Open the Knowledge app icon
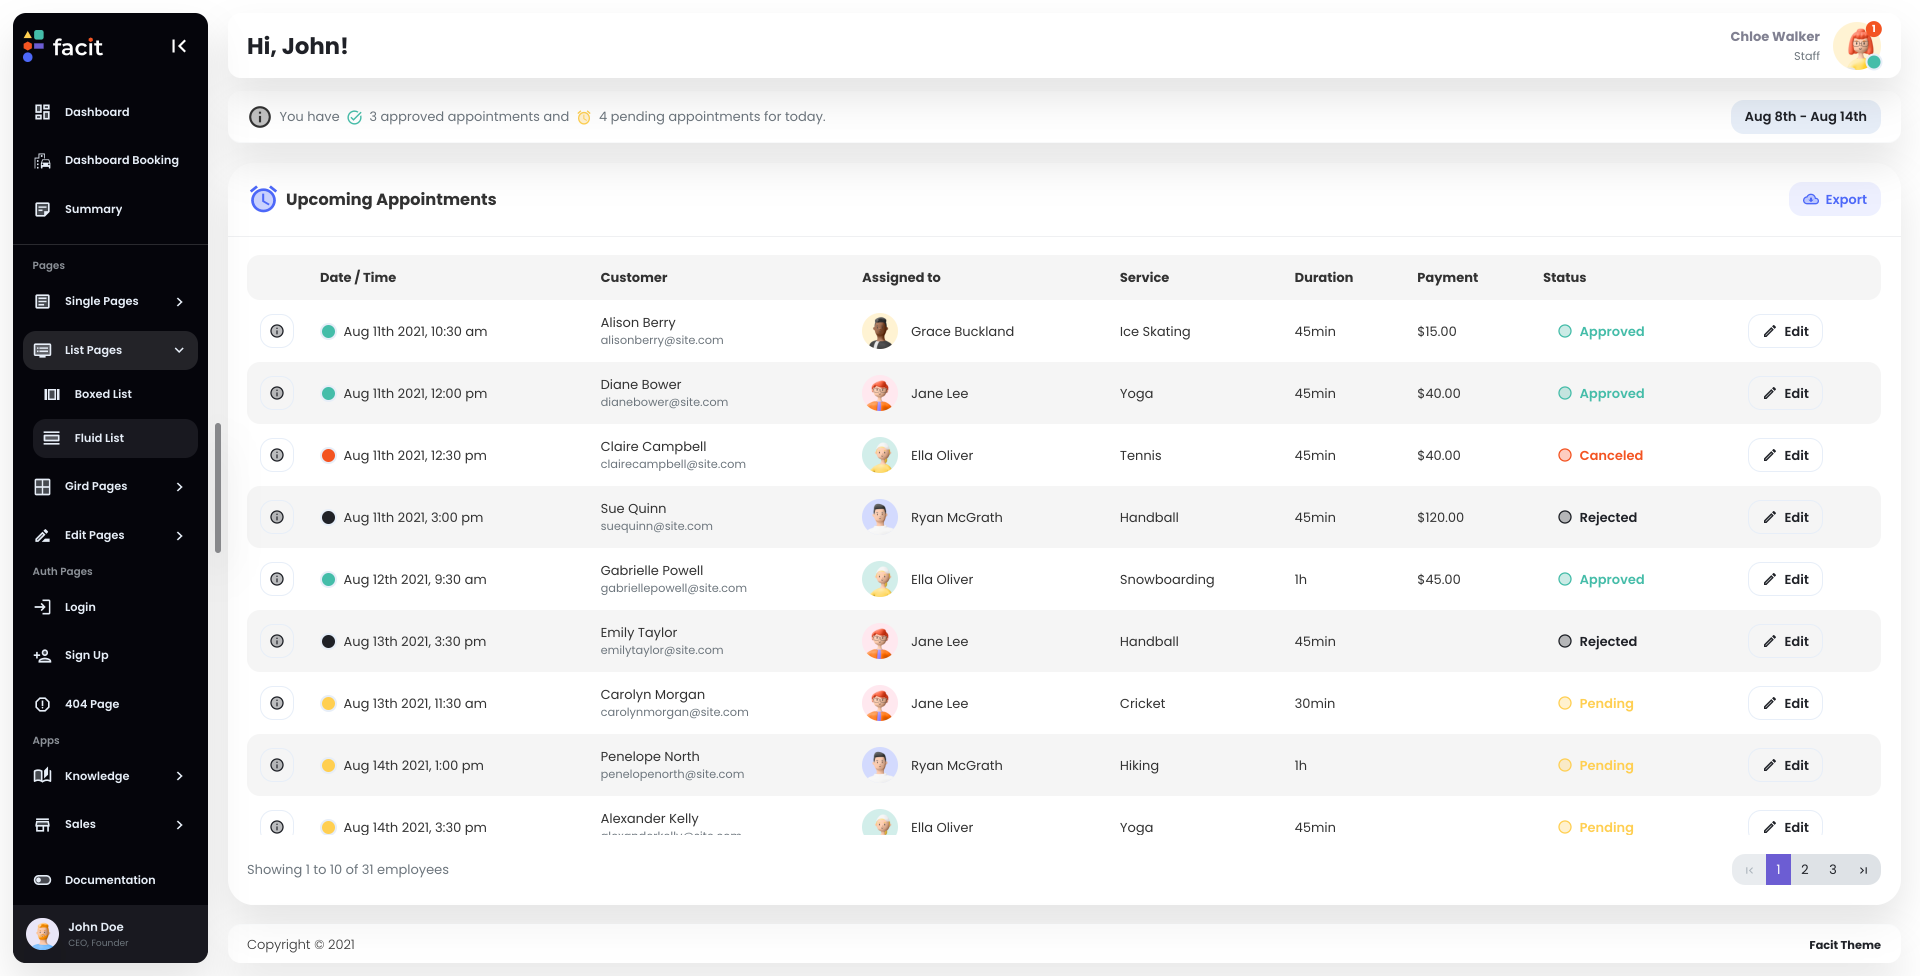Image resolution: width=1920 pixels, height=977 pixels. (x=42, y=776)
